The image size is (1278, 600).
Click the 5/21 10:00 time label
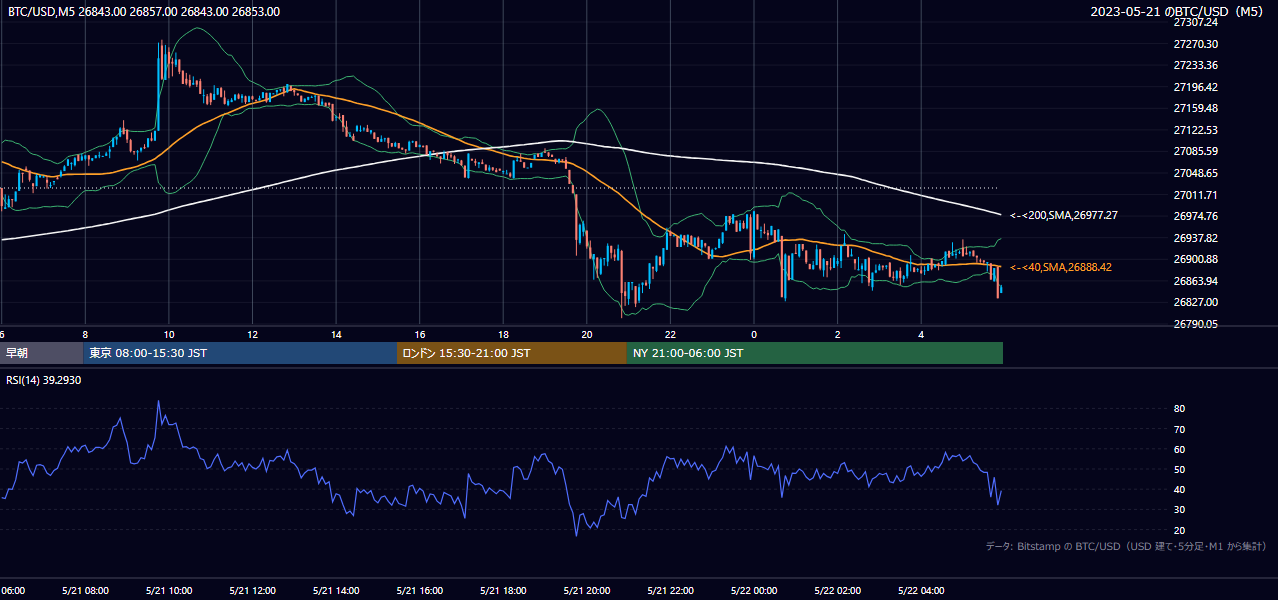coord(169,591)
